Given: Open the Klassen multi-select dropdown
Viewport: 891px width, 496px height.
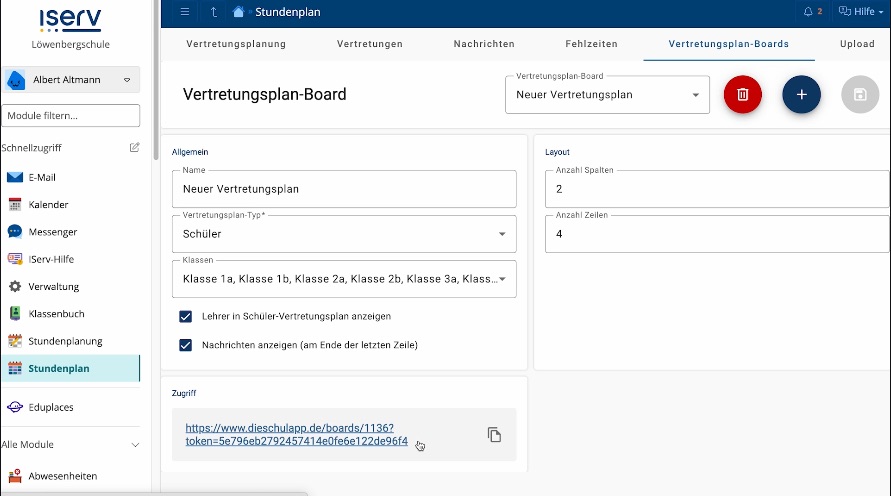Looking at the screenshot, I should pos(344,279).
